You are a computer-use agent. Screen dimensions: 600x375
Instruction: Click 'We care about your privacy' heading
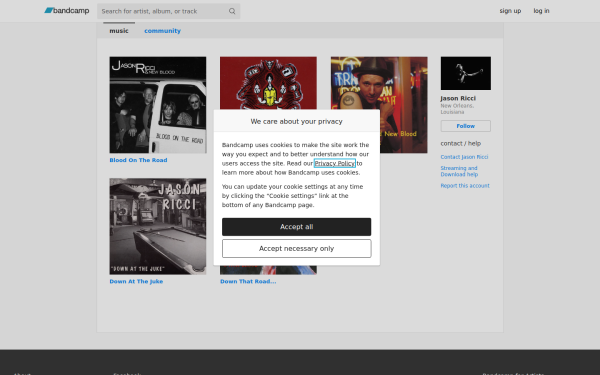pyautogui.click(x=297, y=121)
